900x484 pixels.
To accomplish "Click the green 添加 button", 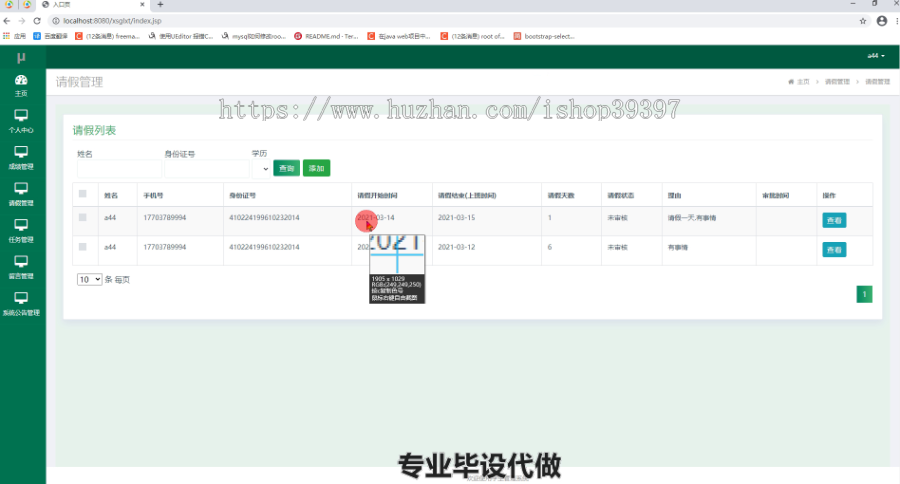I will pyautogui.click(x=316, y=168).
